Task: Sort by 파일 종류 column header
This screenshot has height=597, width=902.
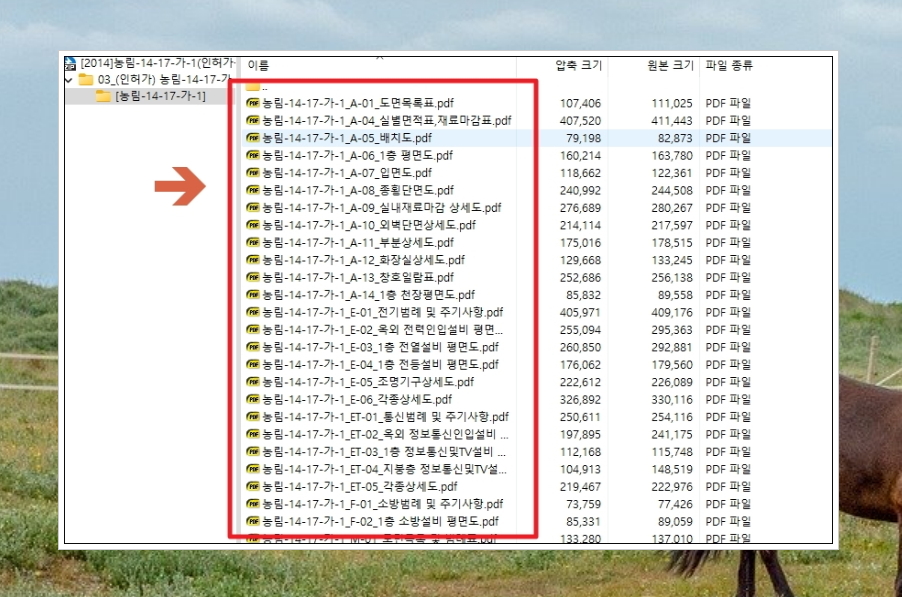Action: pyautogui.click(x=729, y=66)
